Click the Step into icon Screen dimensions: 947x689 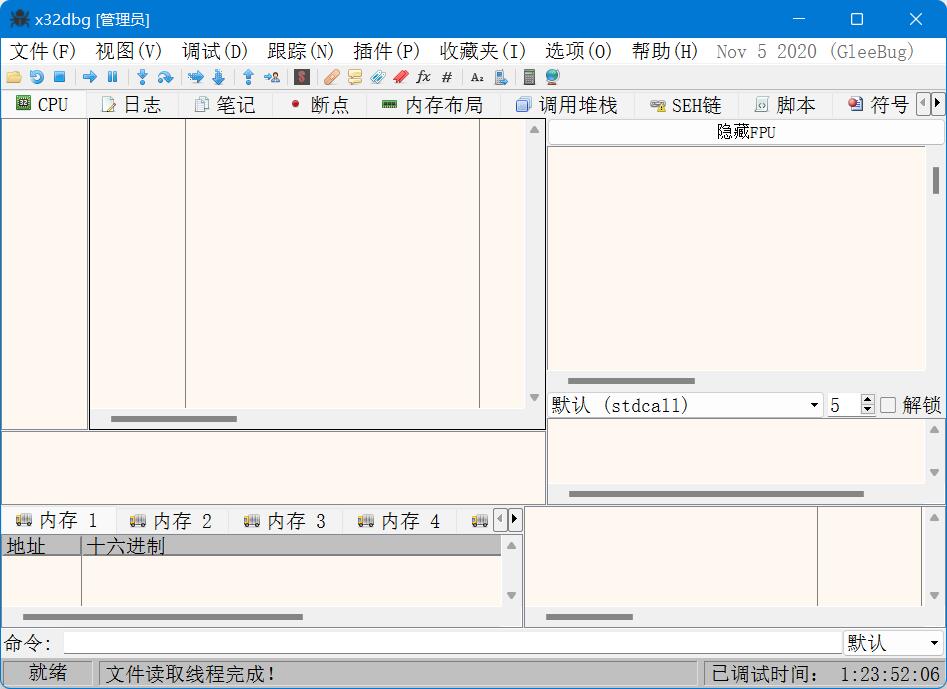(143, 77)
